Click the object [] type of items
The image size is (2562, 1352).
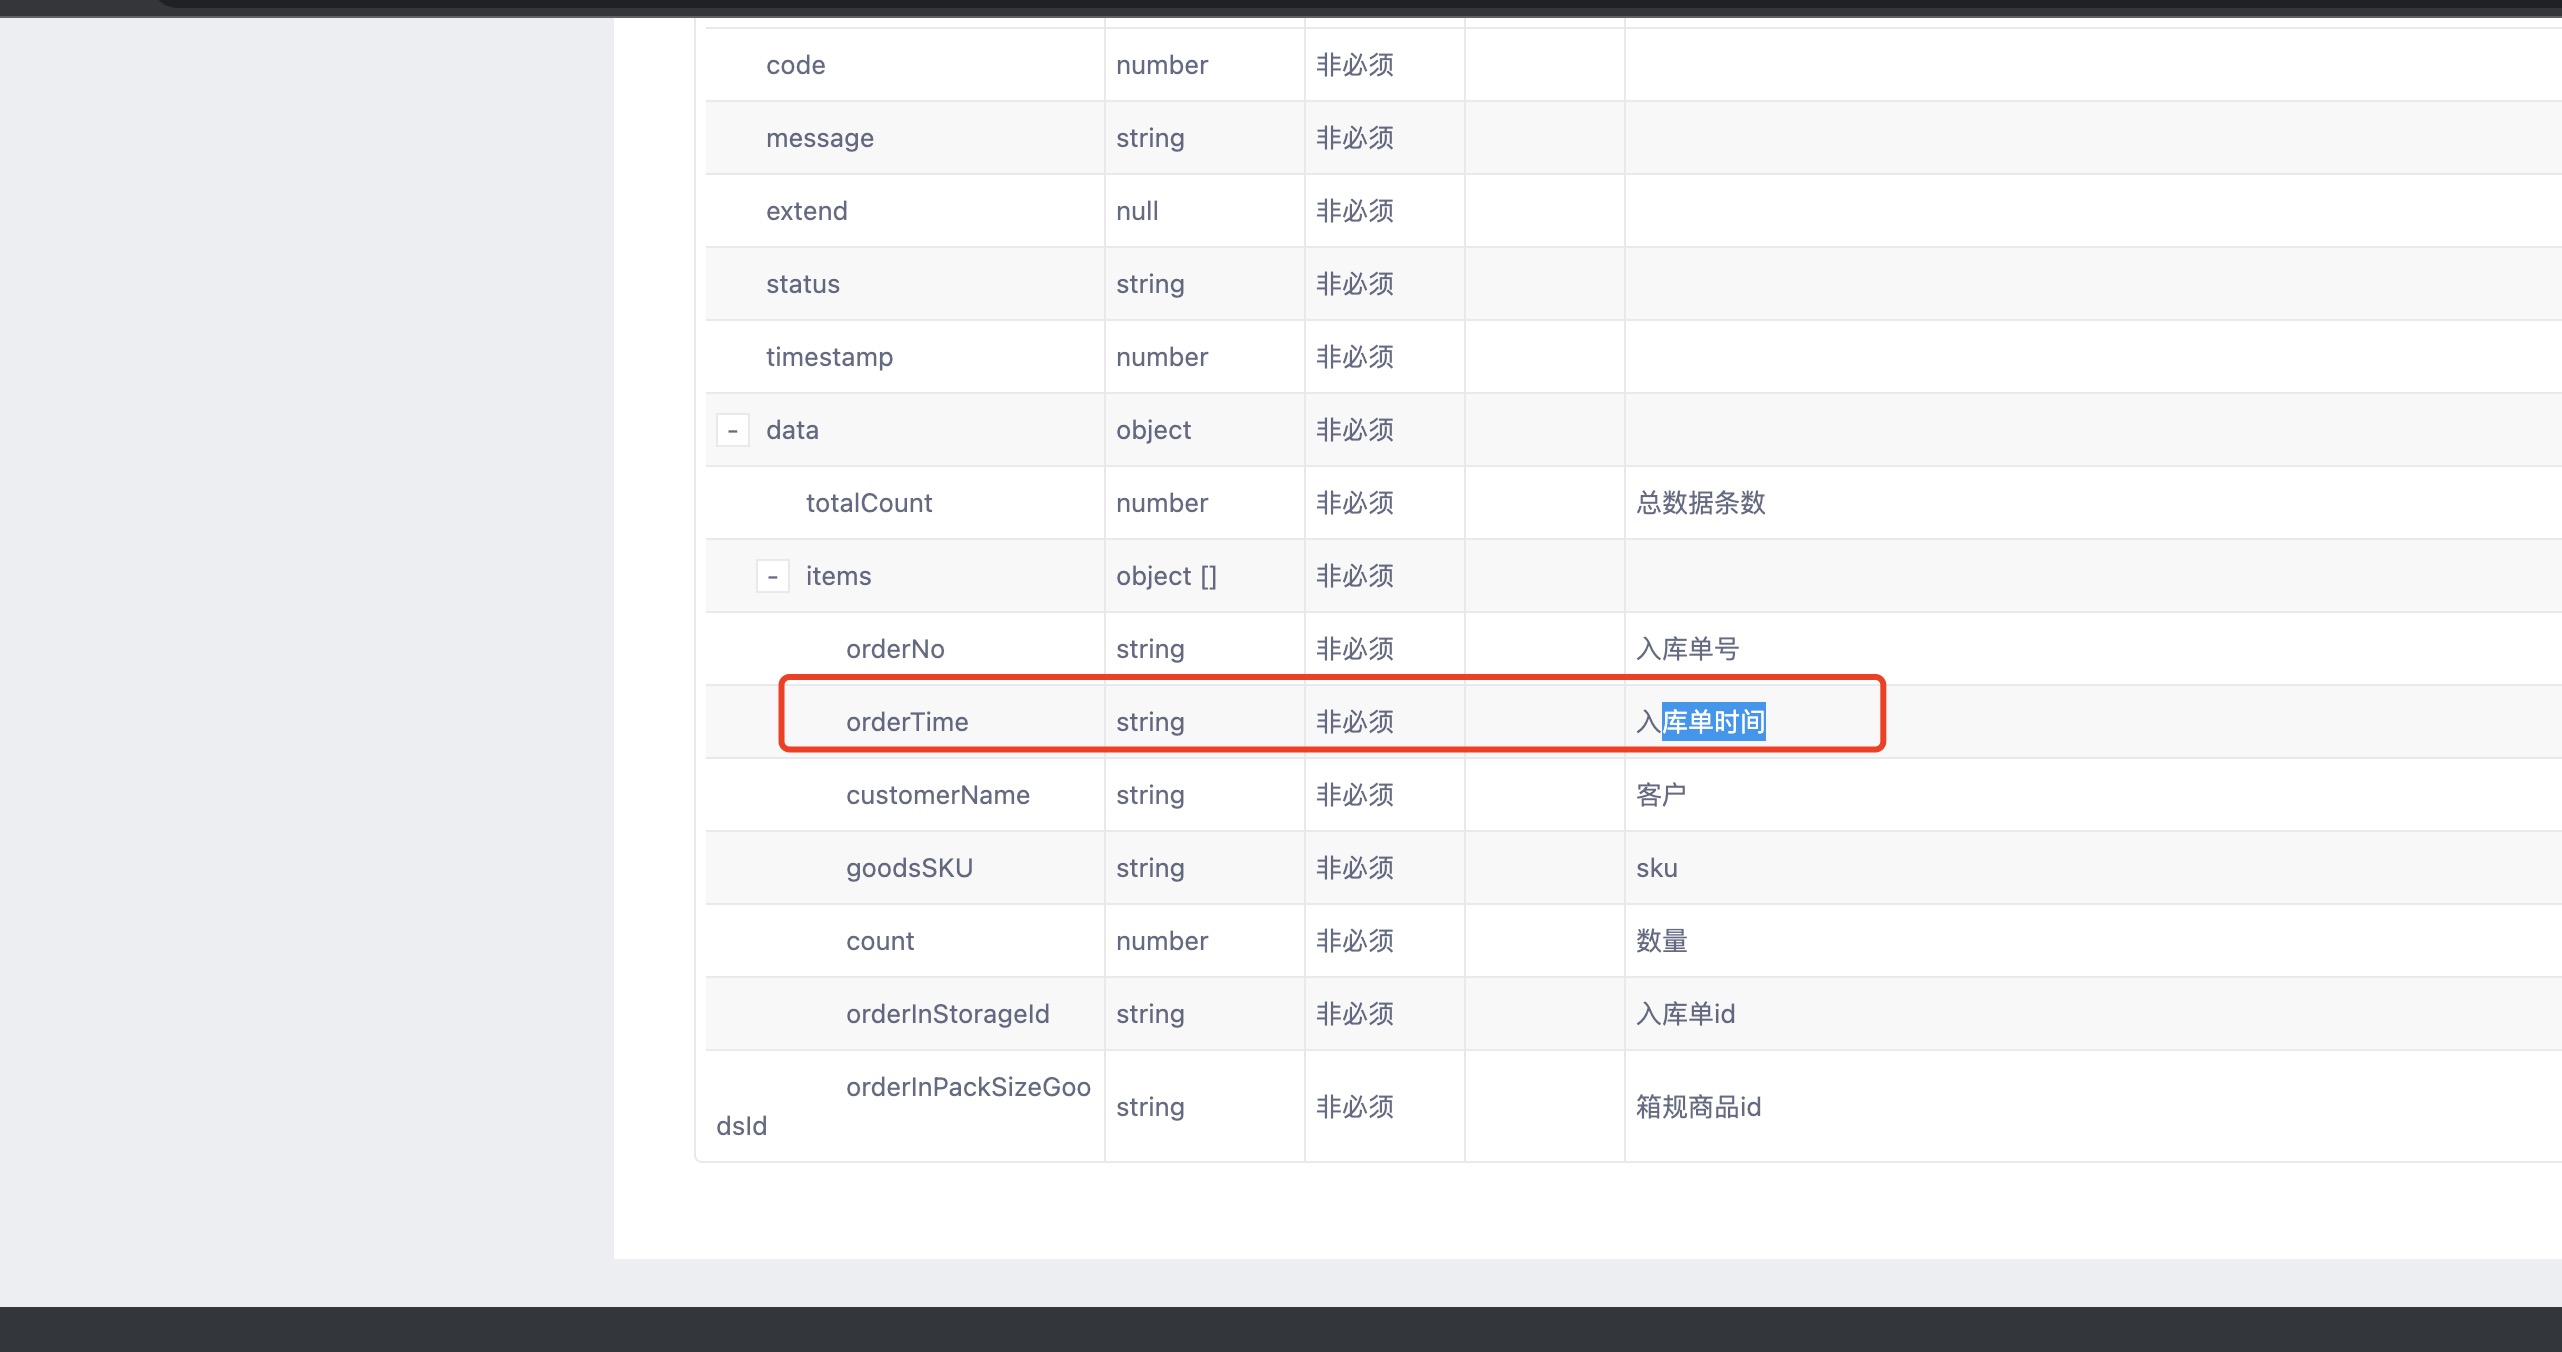click(x=1166, y=576)
